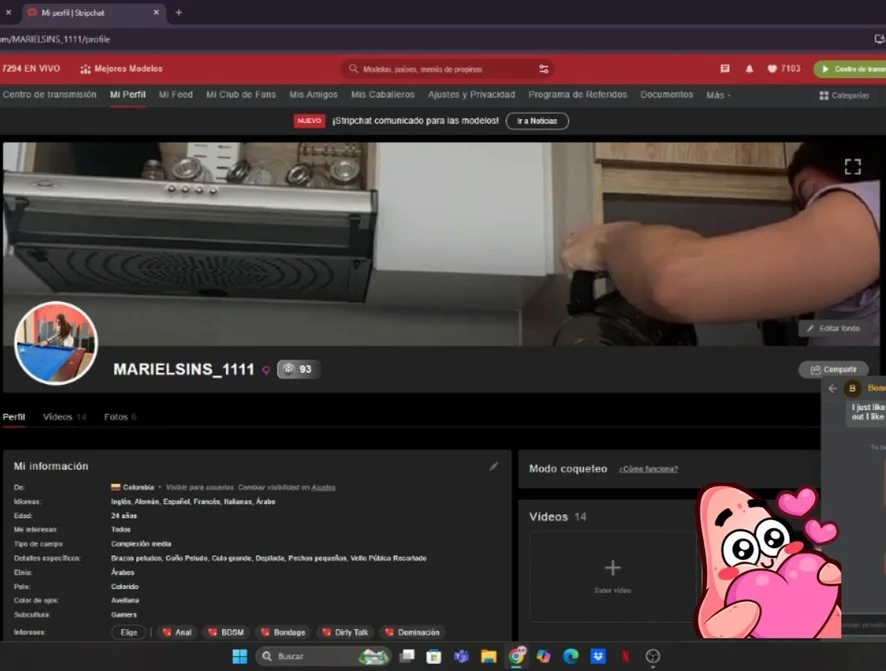Expand the cover image to fullscreen
This screenshot has height=671, width=886.
coord(852,167)
